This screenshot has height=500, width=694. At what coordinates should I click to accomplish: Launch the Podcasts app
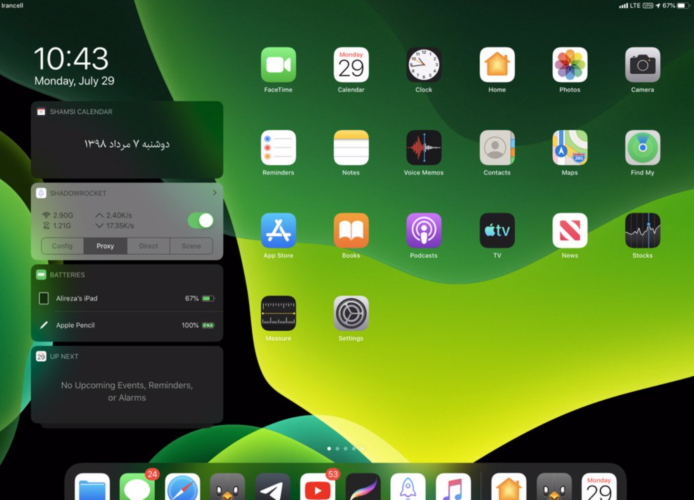pyautogui.click(x=424, y=230)
